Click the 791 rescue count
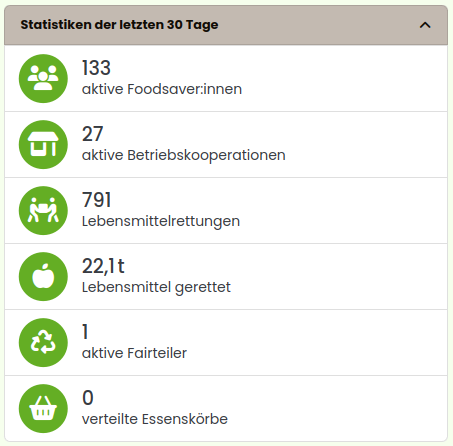The width and height of the screenshot is (453, 446). coord(96,200)
